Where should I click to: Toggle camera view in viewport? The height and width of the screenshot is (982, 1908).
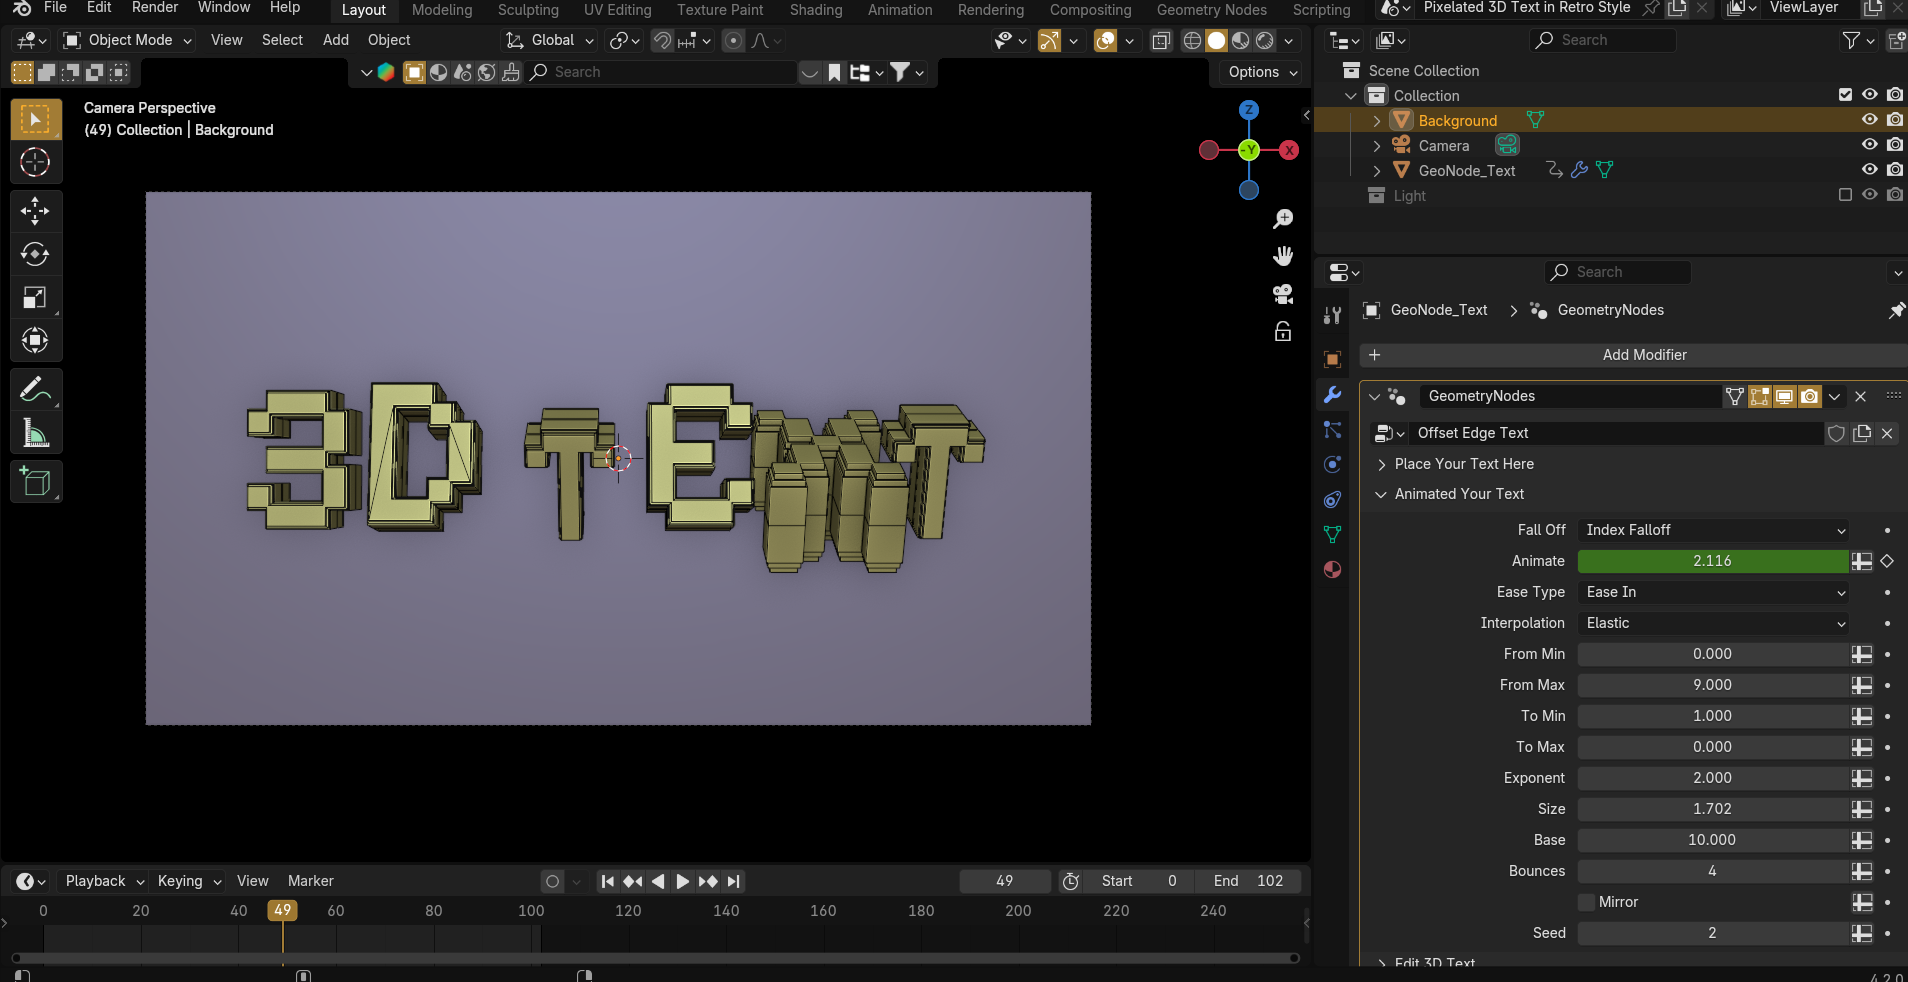point(1283,294)
